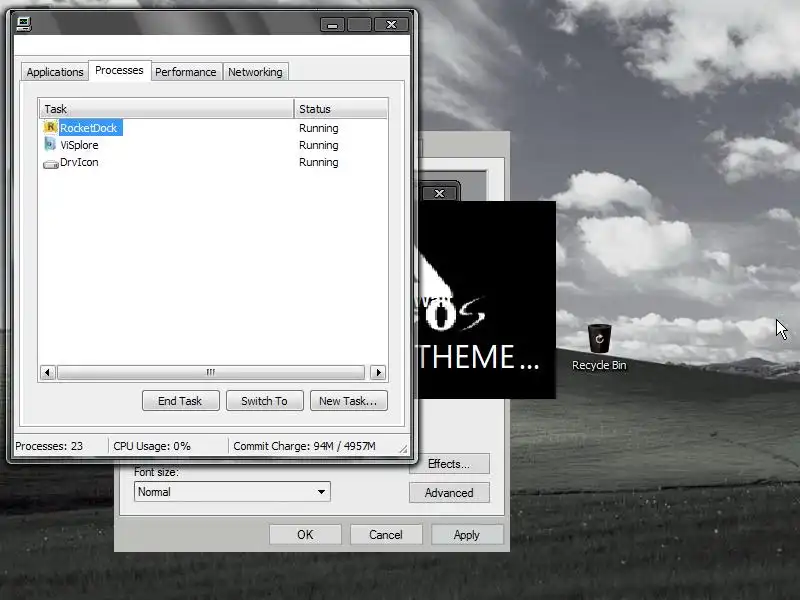Select the ViSplore task row
800x600 pixels.
click(213, 145)
